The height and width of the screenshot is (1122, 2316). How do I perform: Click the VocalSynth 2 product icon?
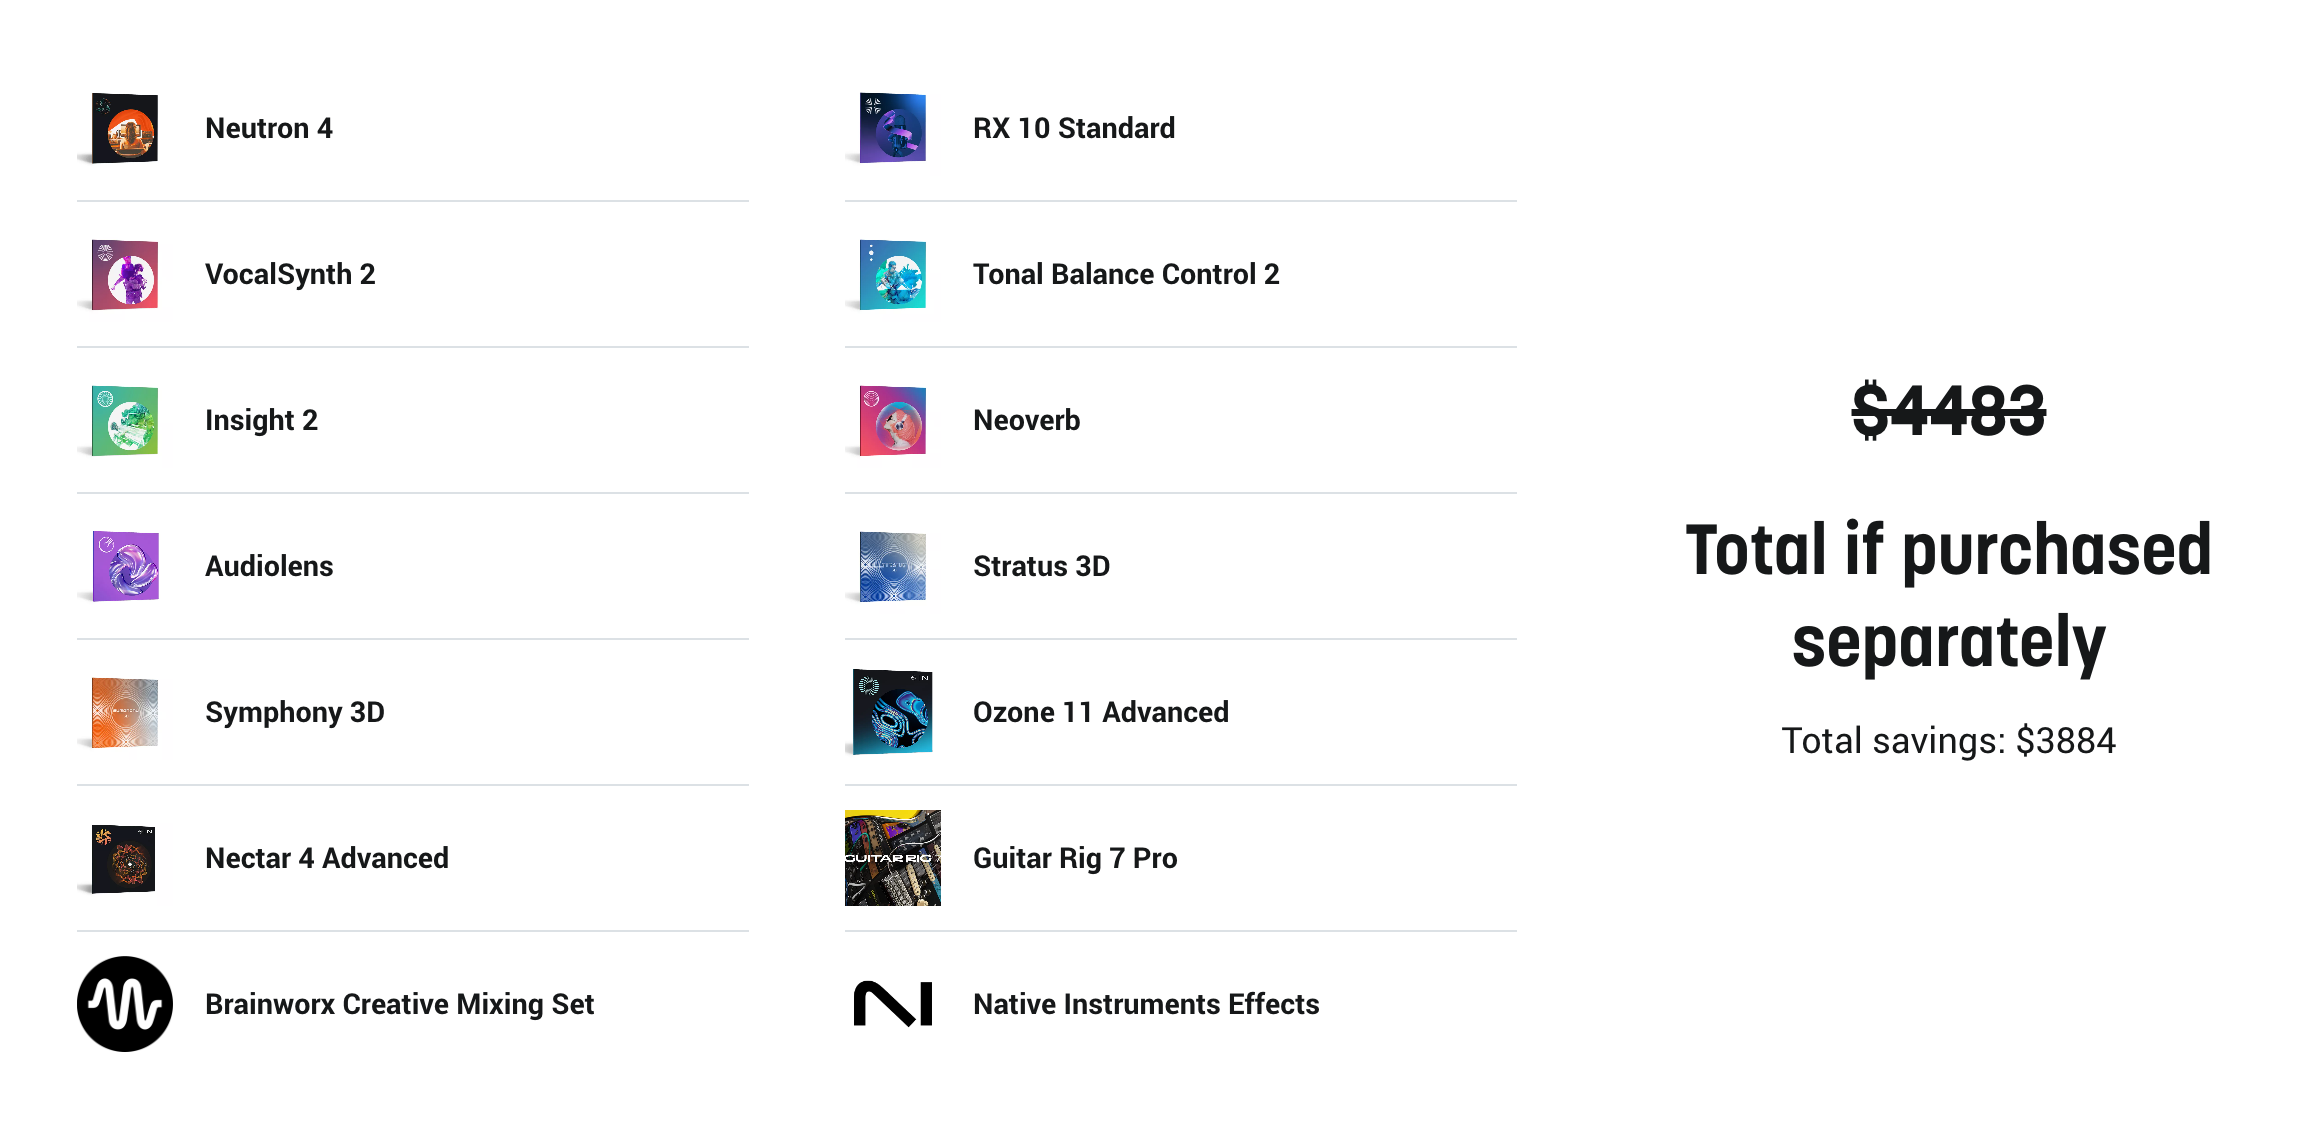pos(124,274)
